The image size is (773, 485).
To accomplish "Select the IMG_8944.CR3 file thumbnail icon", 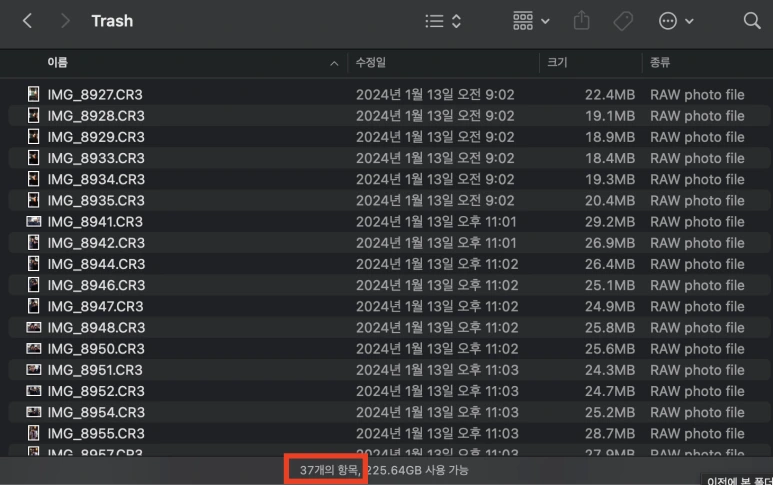I will (34, 264).
